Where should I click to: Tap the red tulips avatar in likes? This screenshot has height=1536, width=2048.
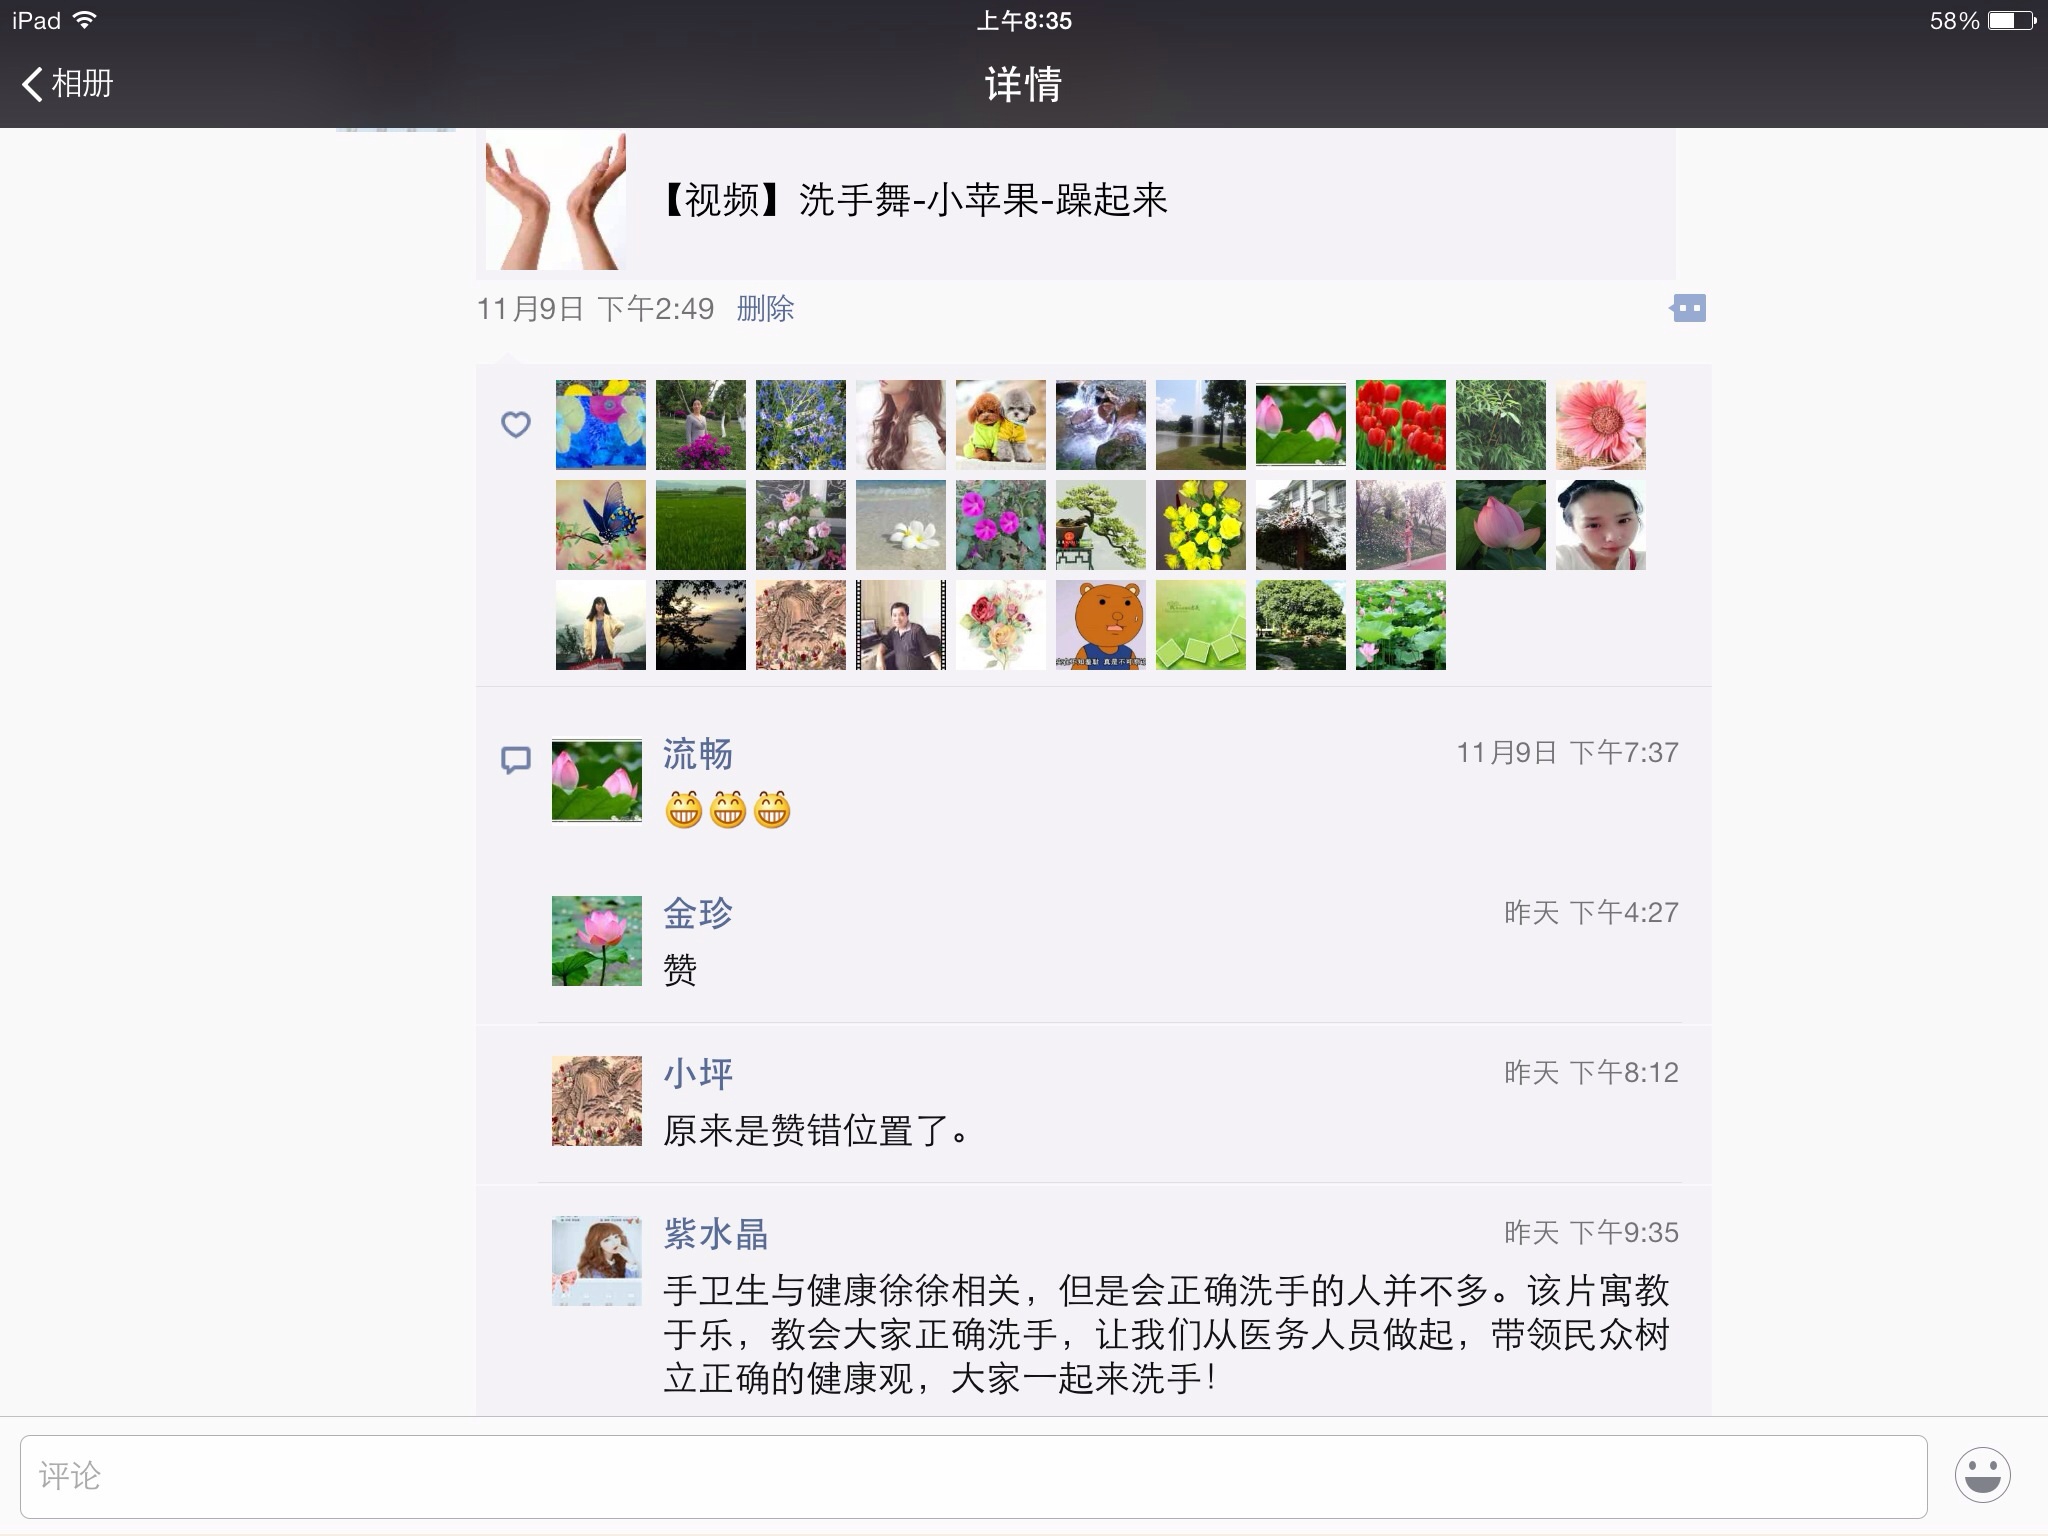[1401, 425]
